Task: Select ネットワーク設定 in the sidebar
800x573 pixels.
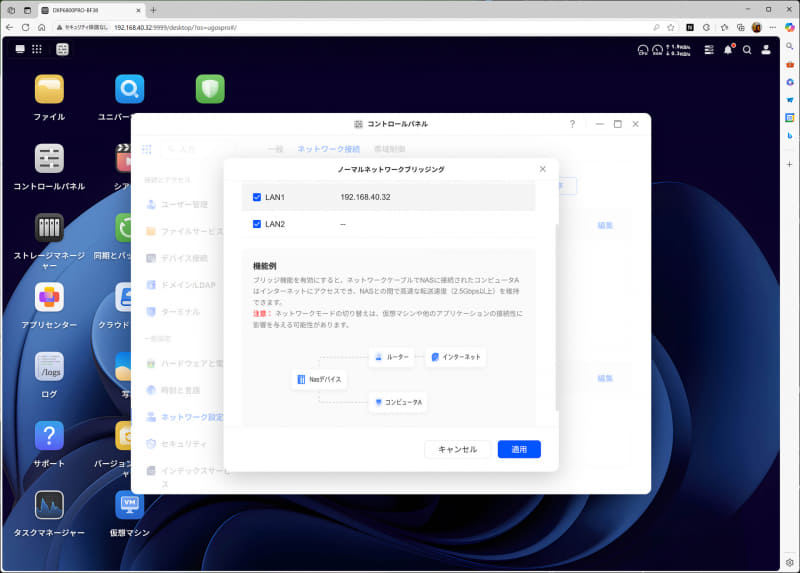Action: click(x=185, y=417)
